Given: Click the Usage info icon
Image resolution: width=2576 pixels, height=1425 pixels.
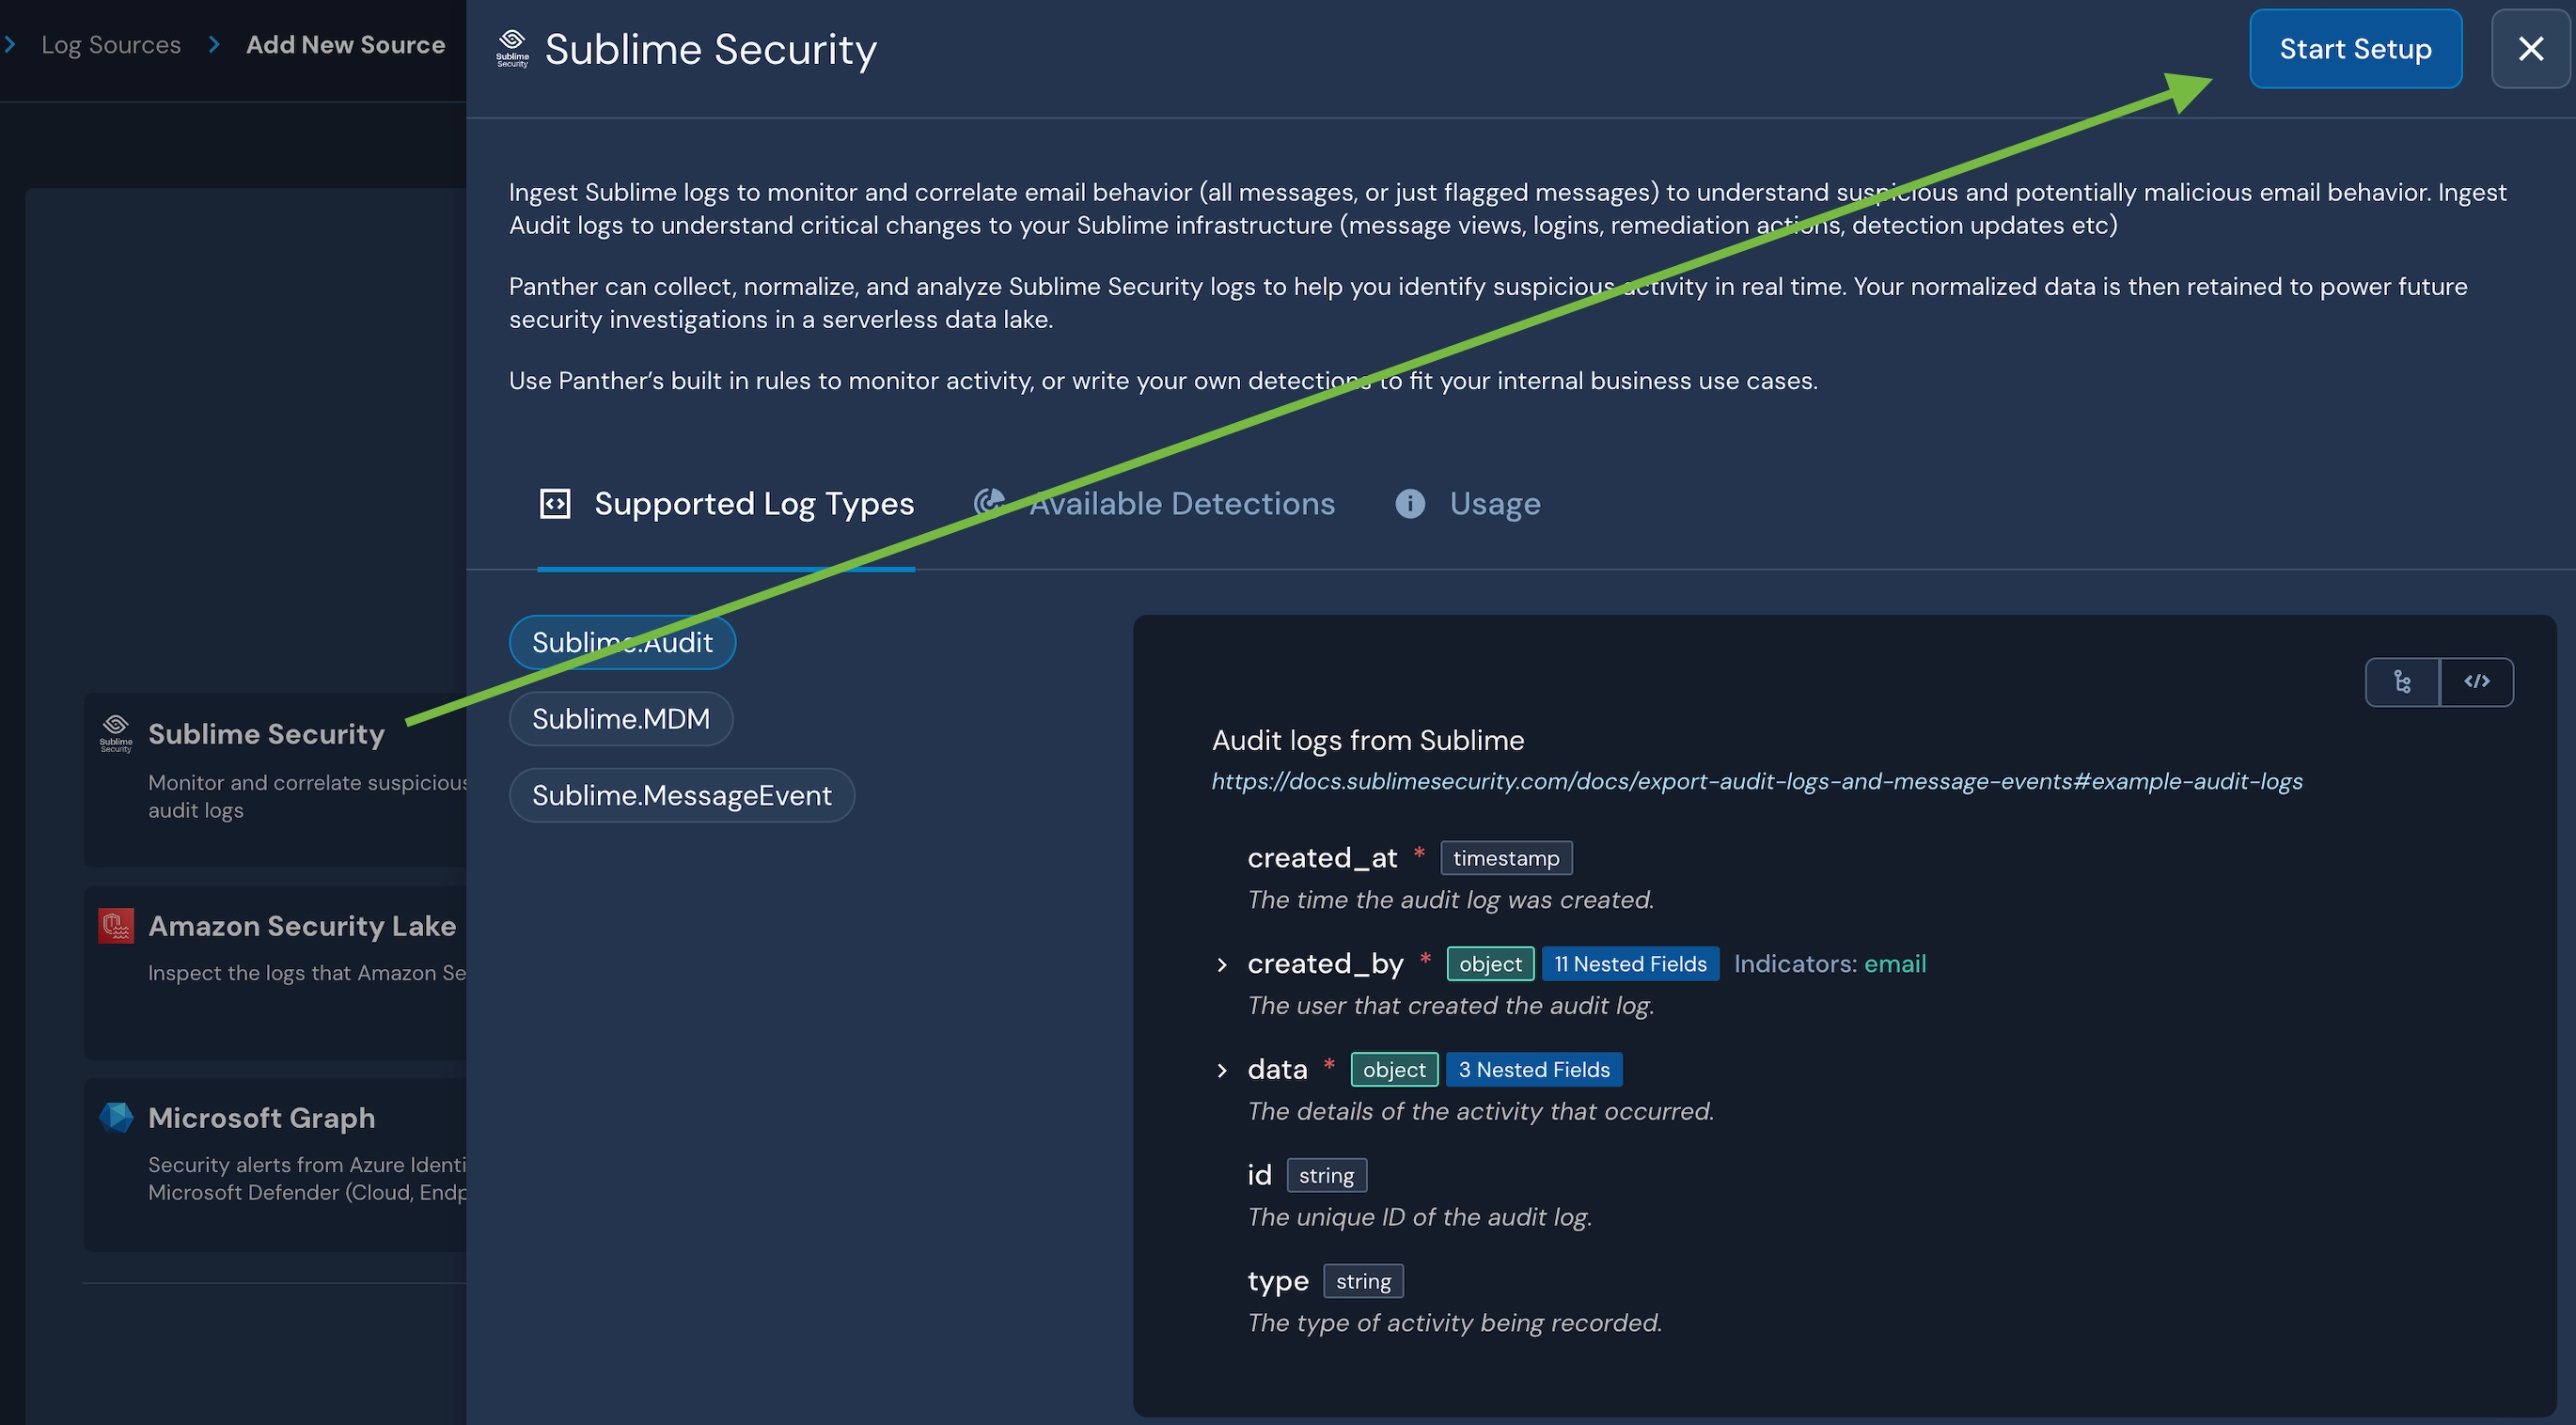Looking at the screenshot, I should click(1410, 503).
